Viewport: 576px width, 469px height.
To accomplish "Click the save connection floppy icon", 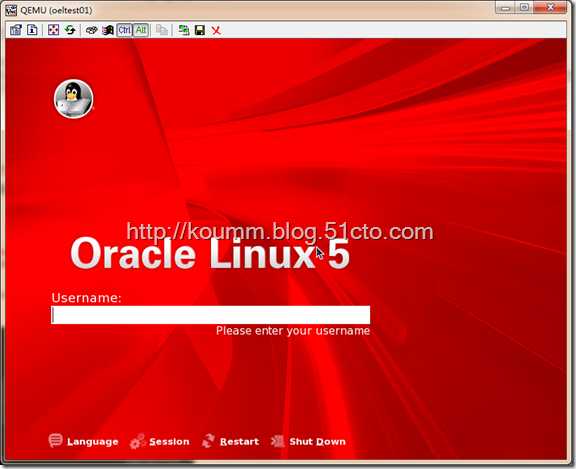I will point(200,30).
